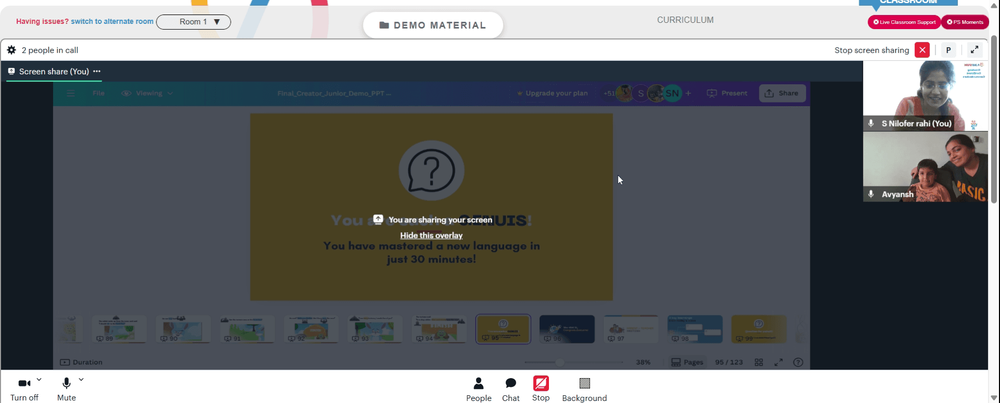Open microphone options chevron
Viewport: 1000px width, 403px height.
tap(81, 379)
